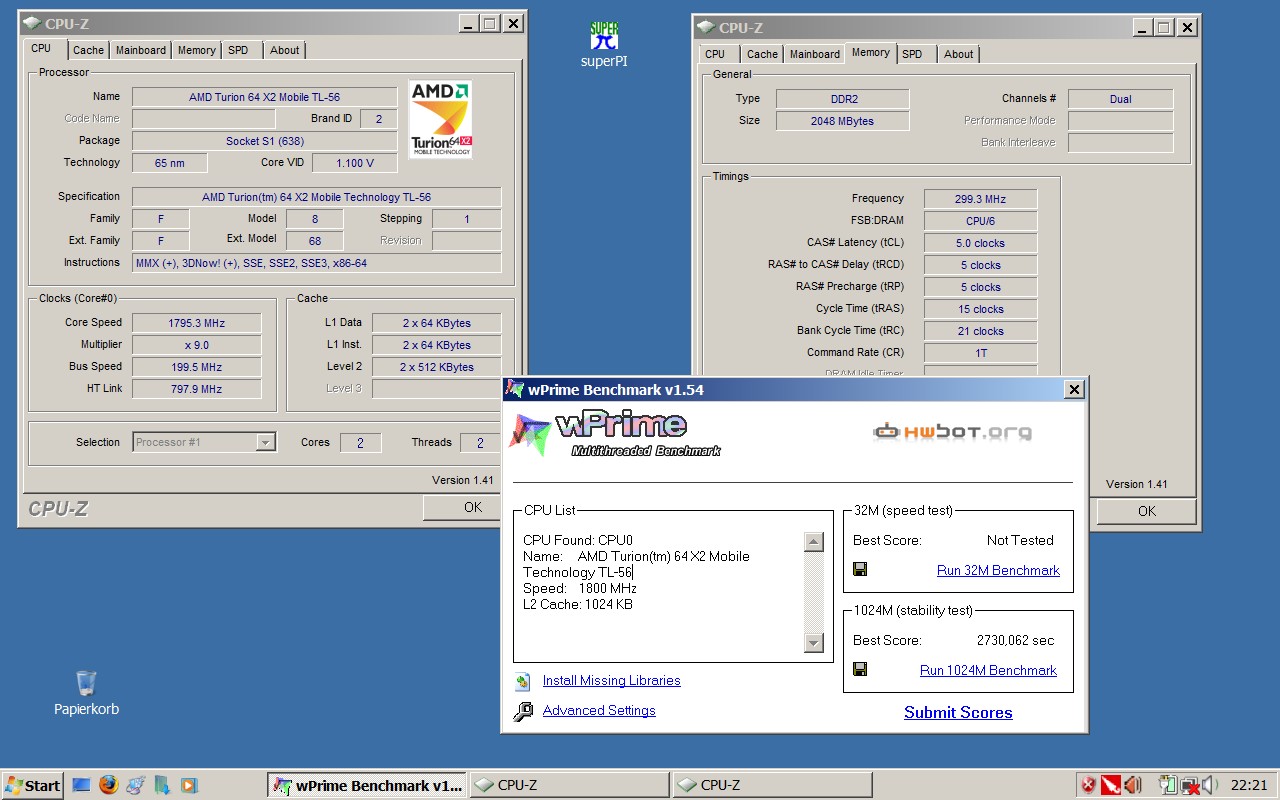
Task: Open the About tab in left CPU-Z
Action: coord(285,50)
